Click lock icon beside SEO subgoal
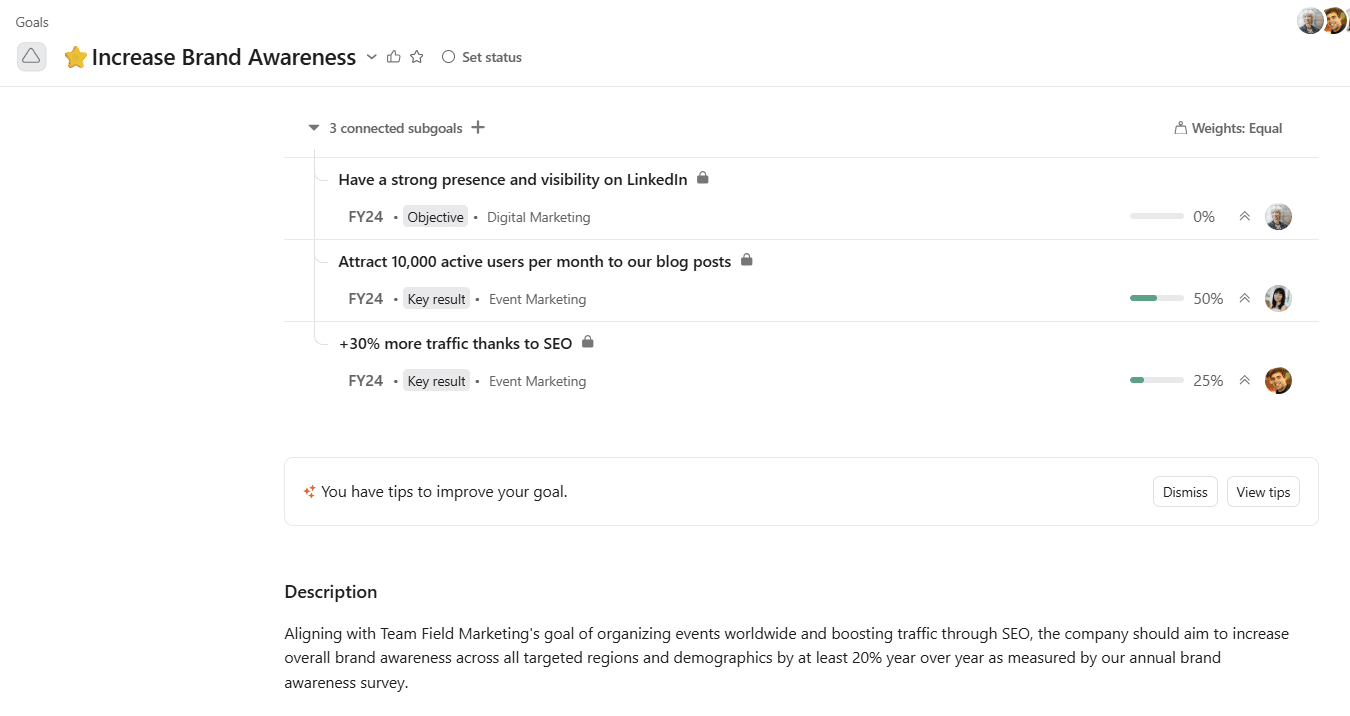The image size is (1350, 716). coord(588,342)
